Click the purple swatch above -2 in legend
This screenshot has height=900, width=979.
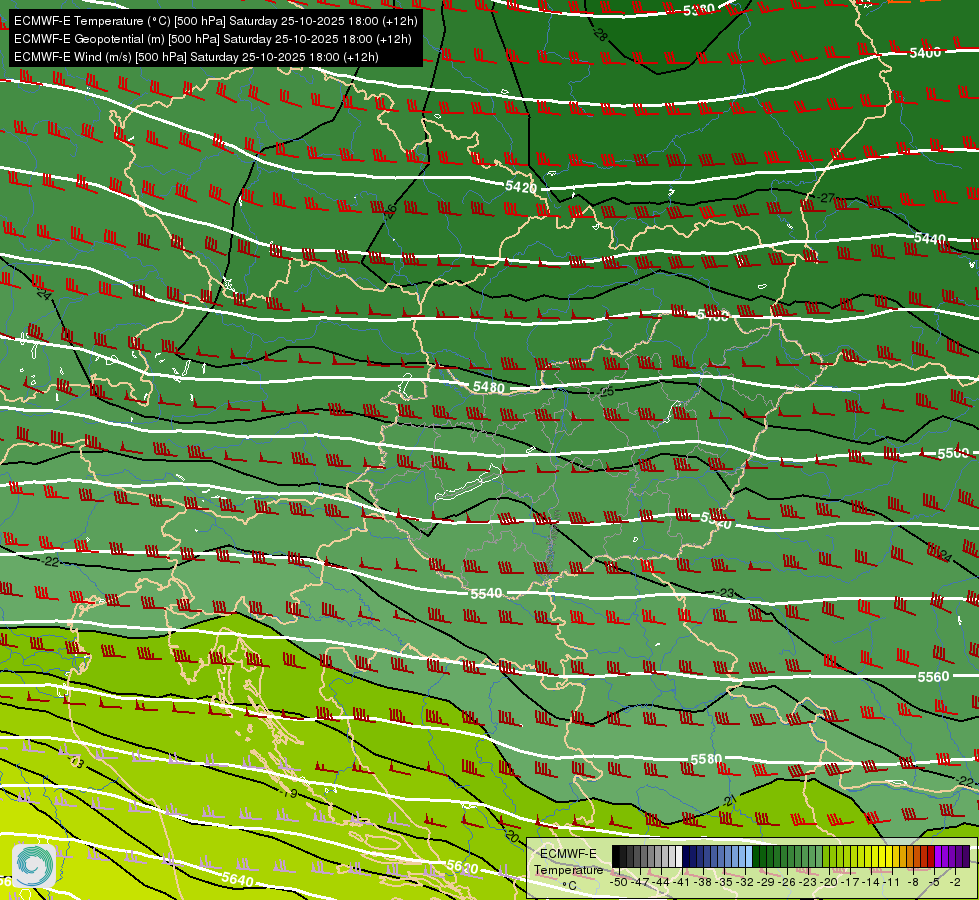[952, 856]
